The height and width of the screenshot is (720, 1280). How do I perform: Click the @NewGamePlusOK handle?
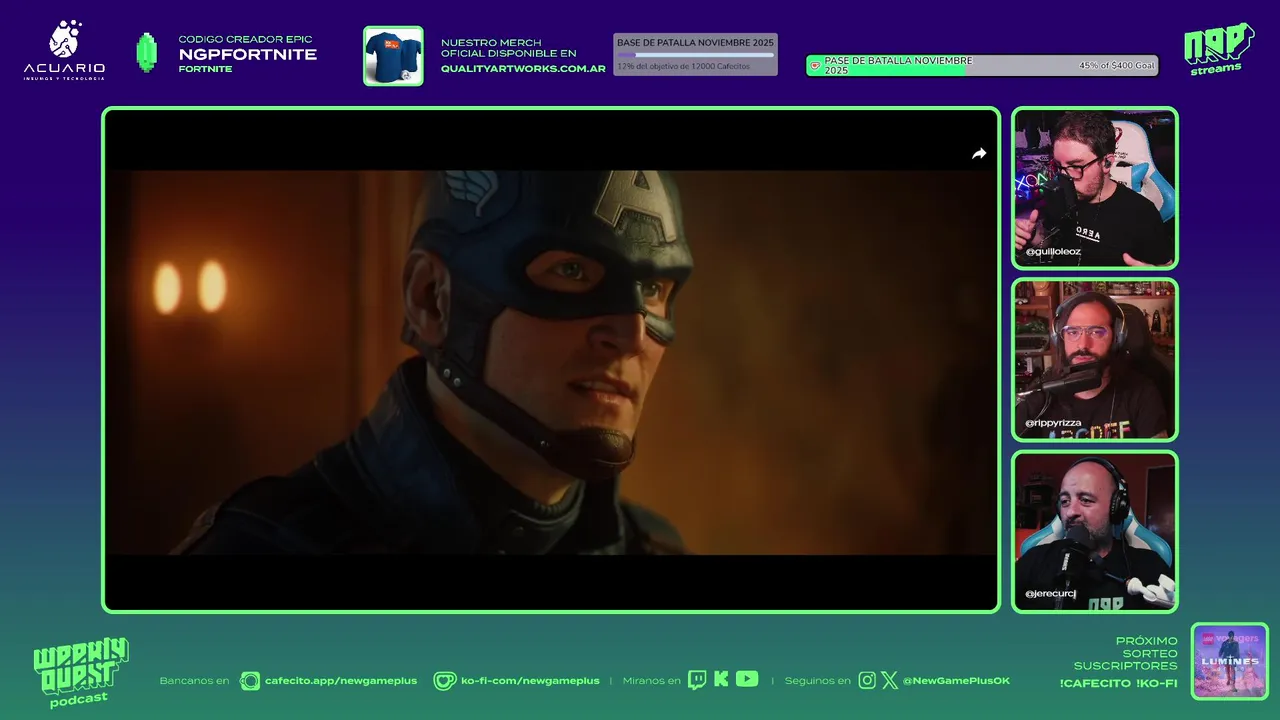(956, 681)
